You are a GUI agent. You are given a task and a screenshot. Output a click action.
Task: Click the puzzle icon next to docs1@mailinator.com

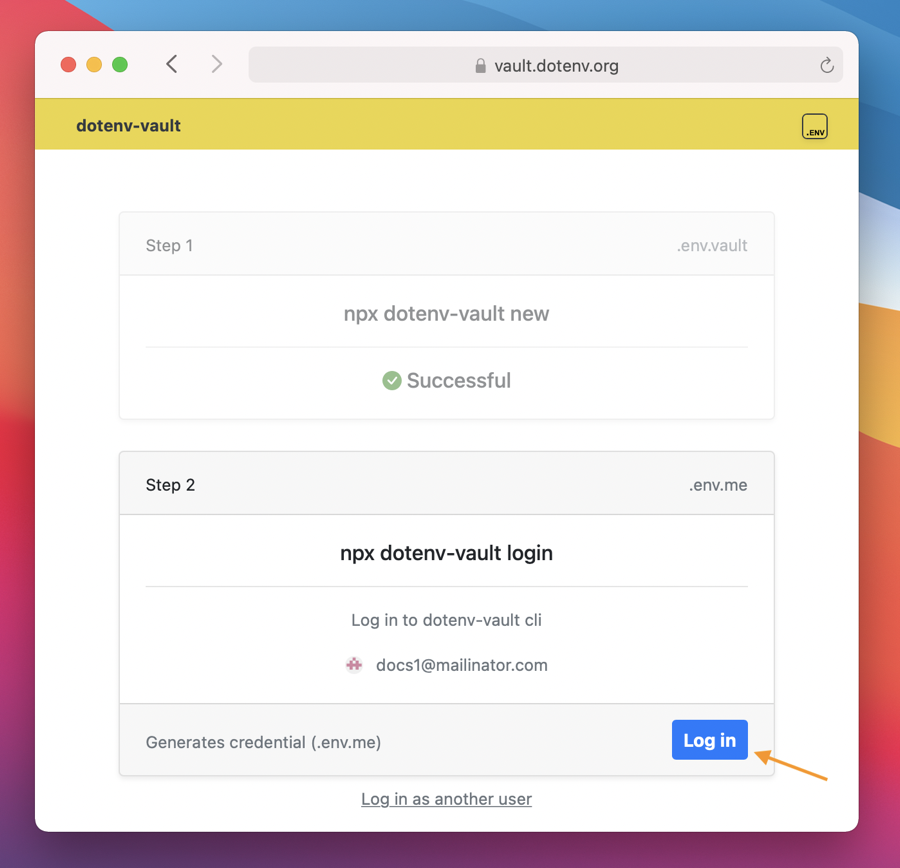(x=354, y=664)
